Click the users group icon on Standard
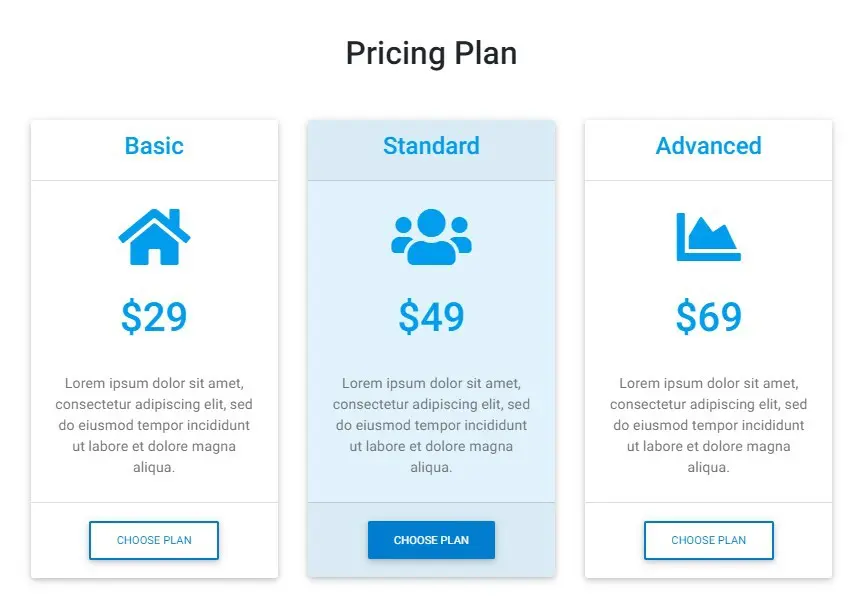Viewport: 863px width, 607px height. point(431,237)
